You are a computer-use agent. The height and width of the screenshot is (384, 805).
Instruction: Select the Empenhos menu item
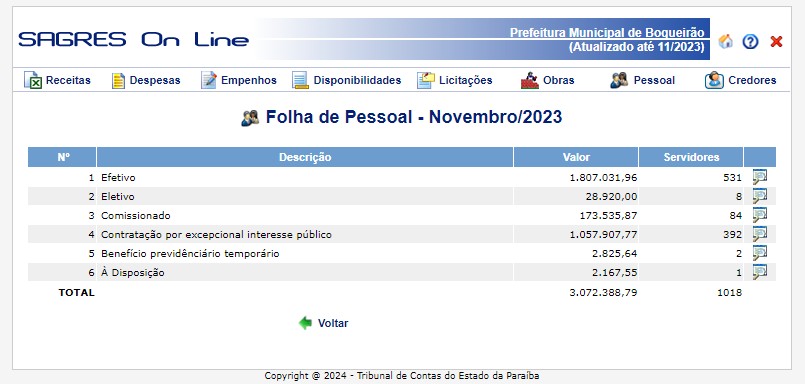(239, 80)
